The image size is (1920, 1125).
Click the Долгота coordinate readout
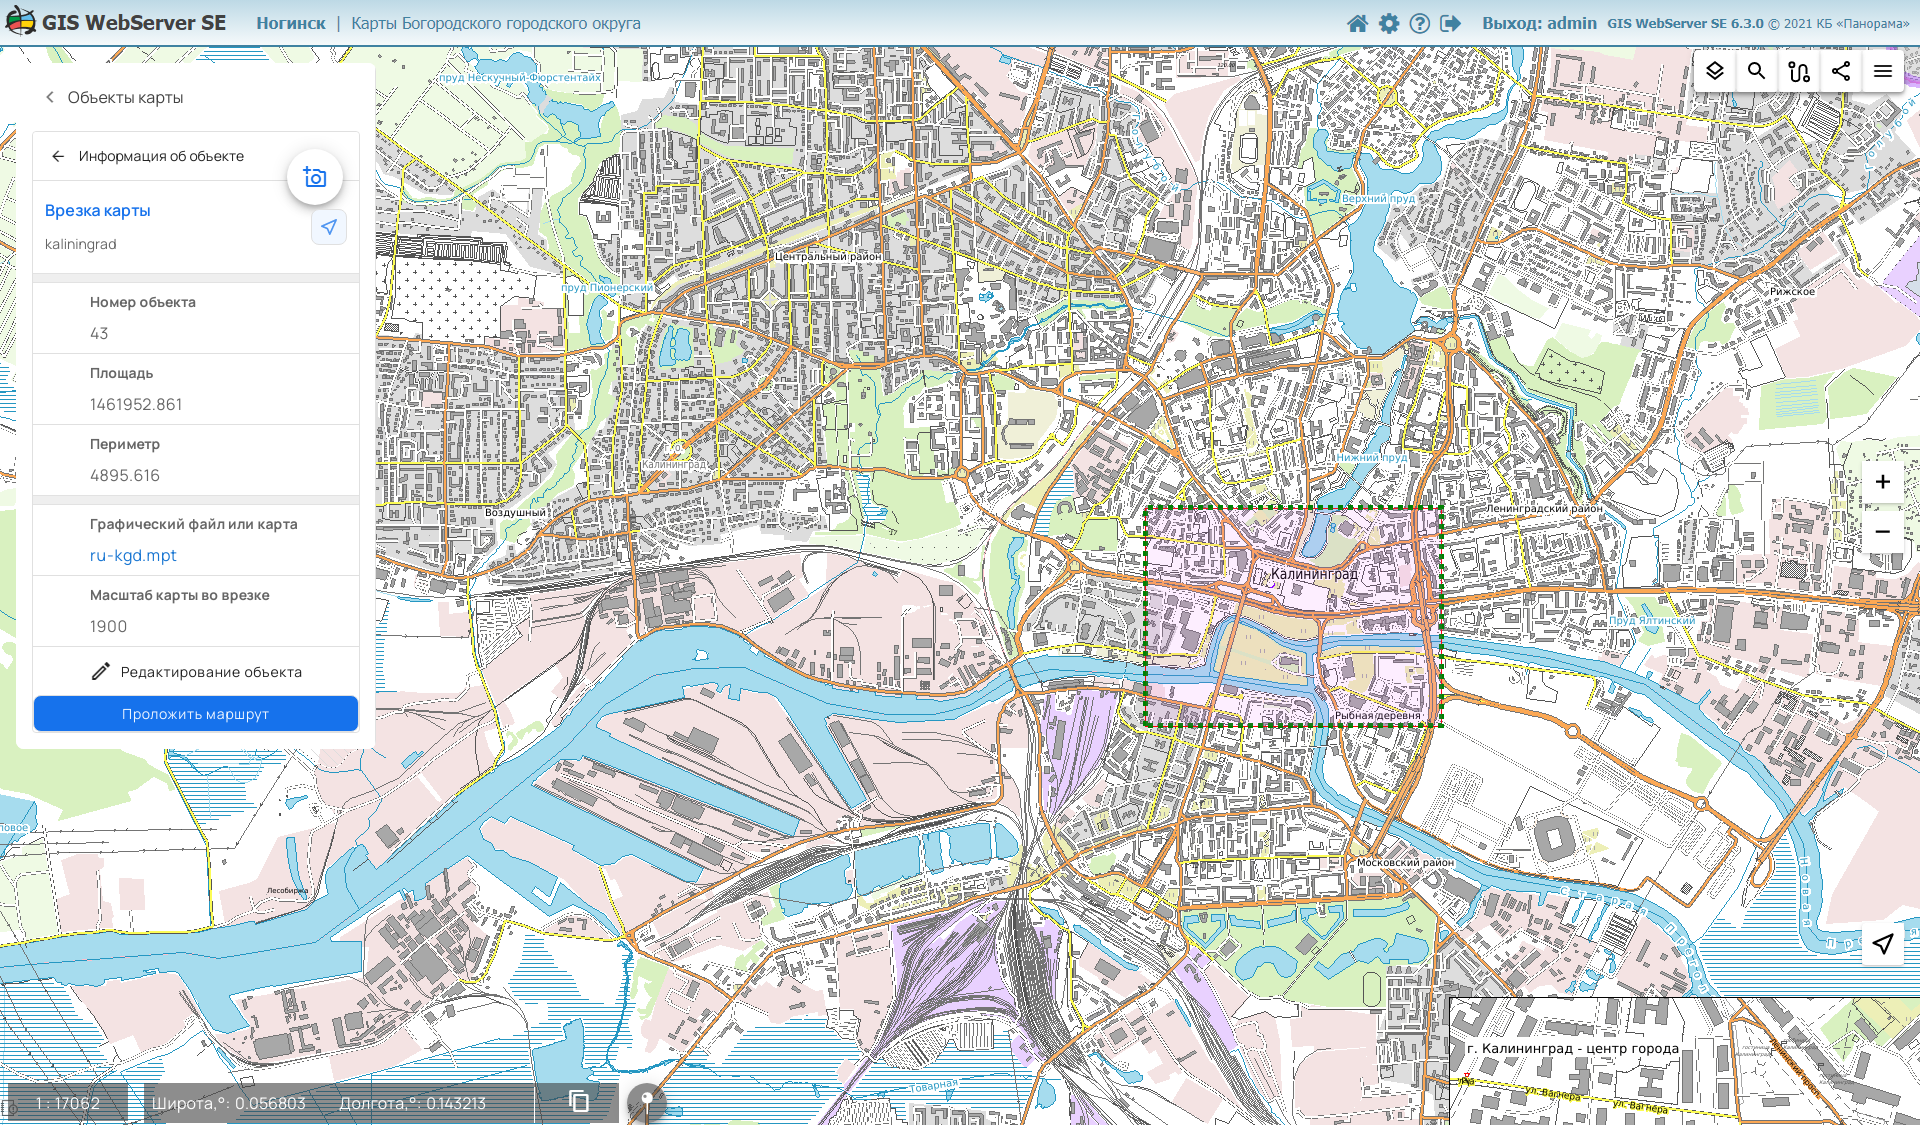412,1103
